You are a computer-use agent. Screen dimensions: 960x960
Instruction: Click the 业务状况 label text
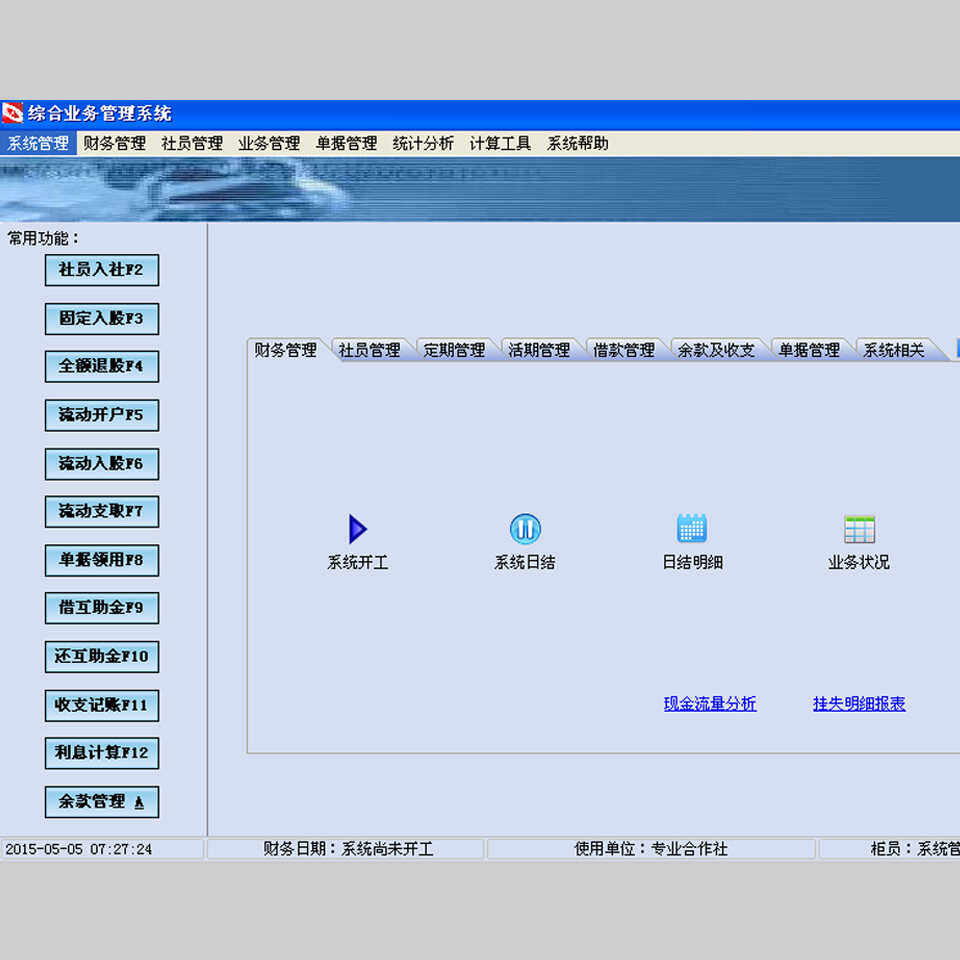[x=858, y=563]
